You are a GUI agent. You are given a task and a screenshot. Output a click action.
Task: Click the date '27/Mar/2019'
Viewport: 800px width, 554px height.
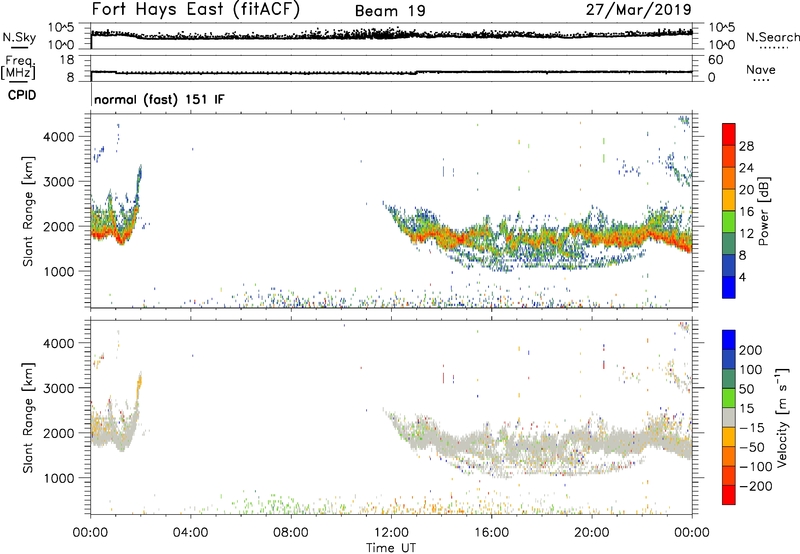coord(638,10)
